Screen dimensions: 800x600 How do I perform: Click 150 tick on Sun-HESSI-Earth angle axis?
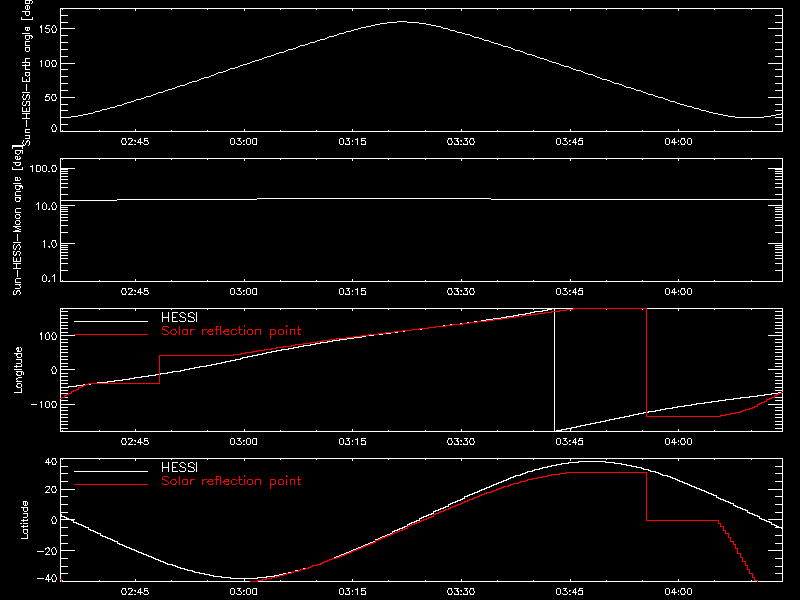tap(49, 29)
